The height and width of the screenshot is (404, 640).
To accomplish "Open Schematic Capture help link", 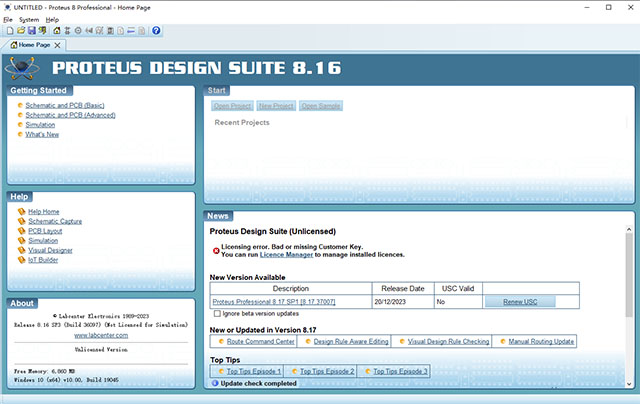I will click(55, 221).
